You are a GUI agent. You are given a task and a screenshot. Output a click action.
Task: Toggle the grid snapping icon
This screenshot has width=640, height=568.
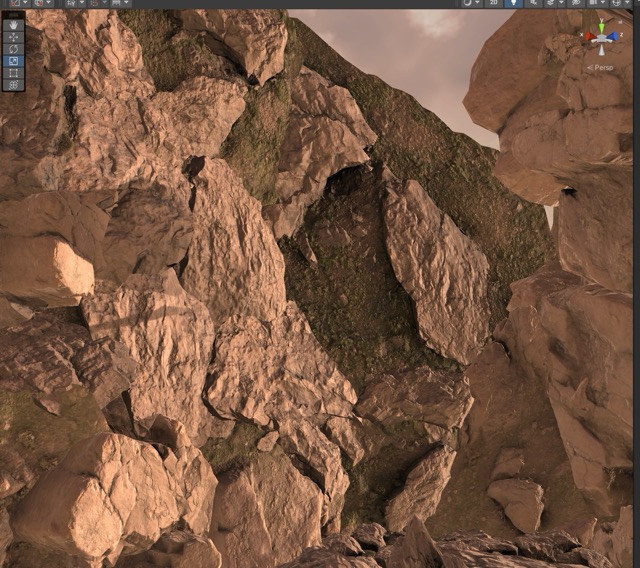point(94,2)
